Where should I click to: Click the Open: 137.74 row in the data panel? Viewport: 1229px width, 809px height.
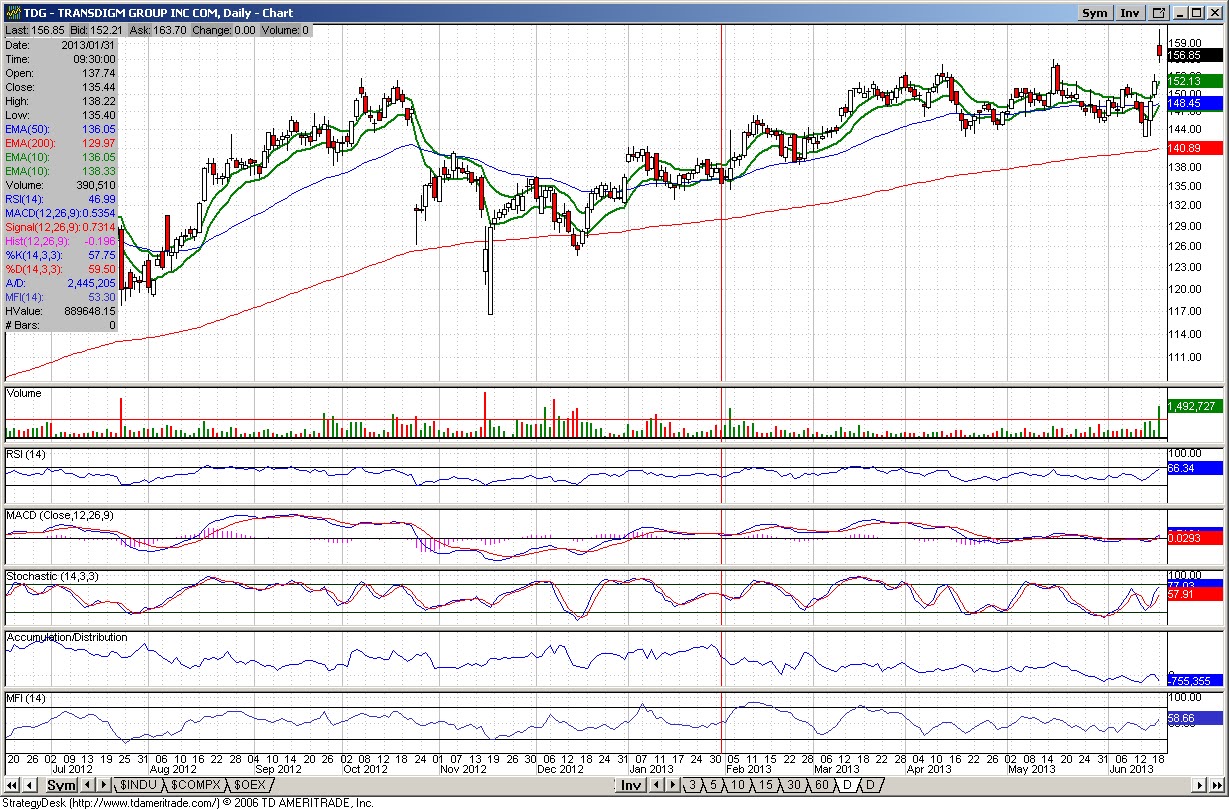pyautogui.click(x=61, y=73)
